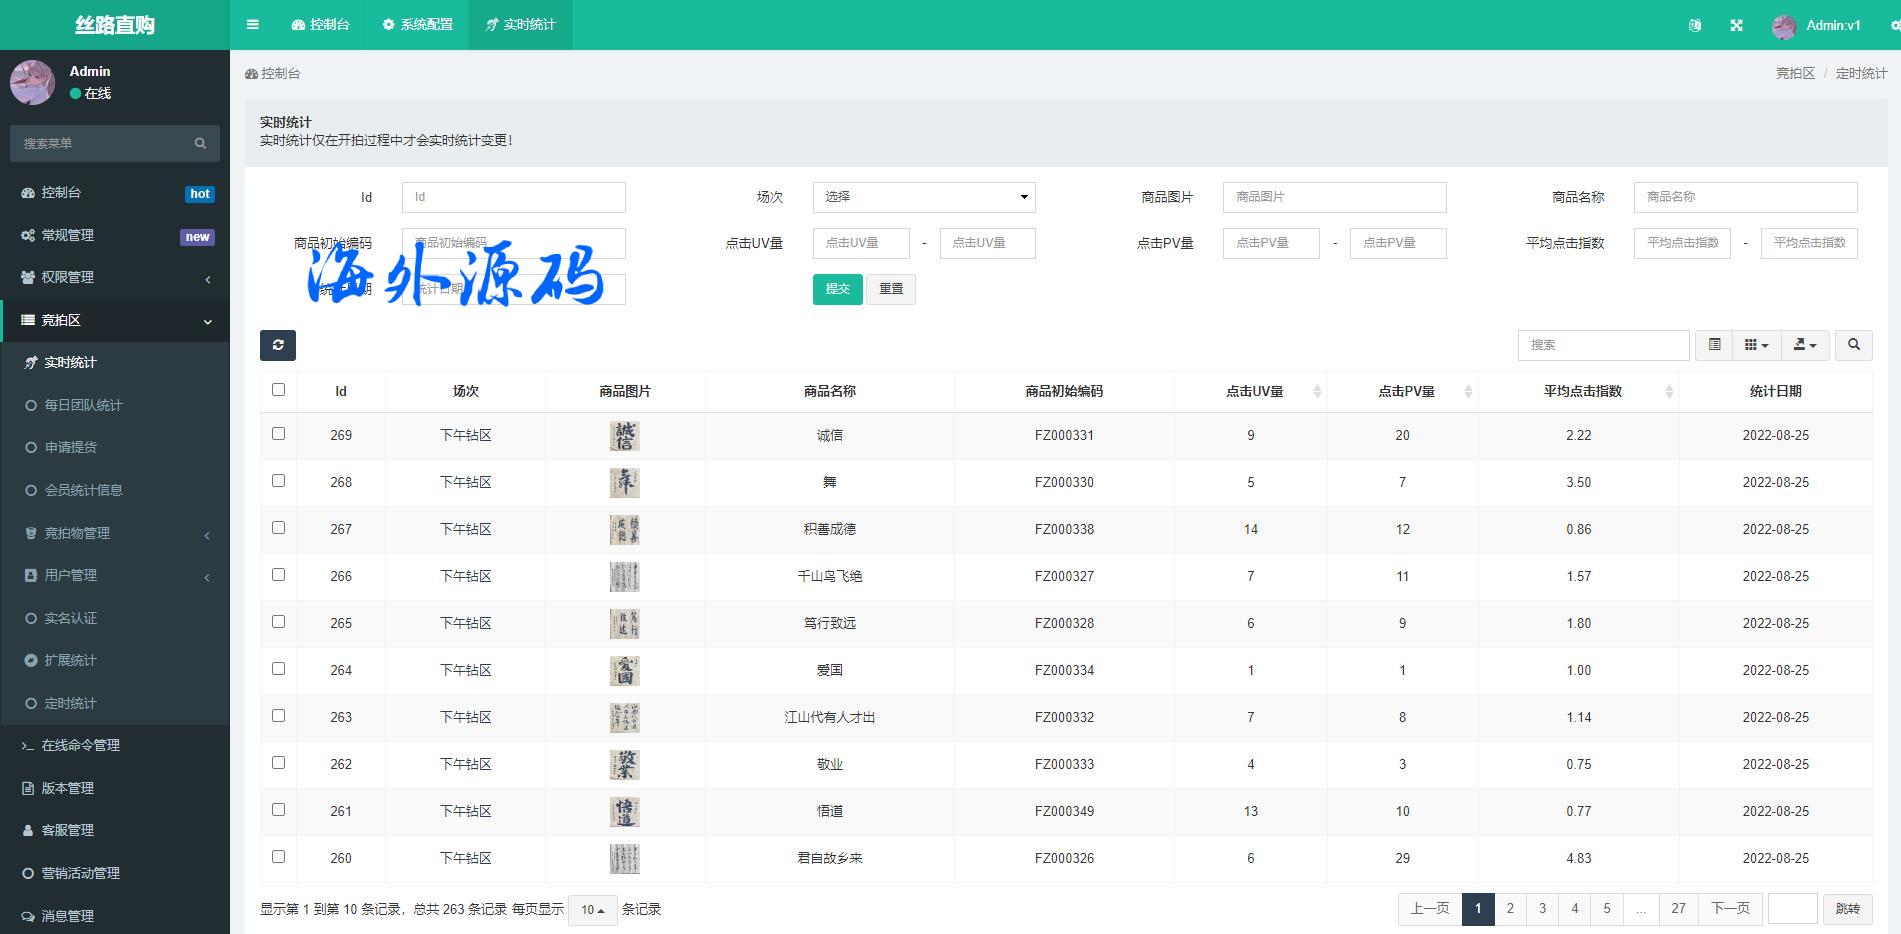Click the language switch icon in header
The height and width of the screenshot is (934, 1901).
pos(1694,26)
